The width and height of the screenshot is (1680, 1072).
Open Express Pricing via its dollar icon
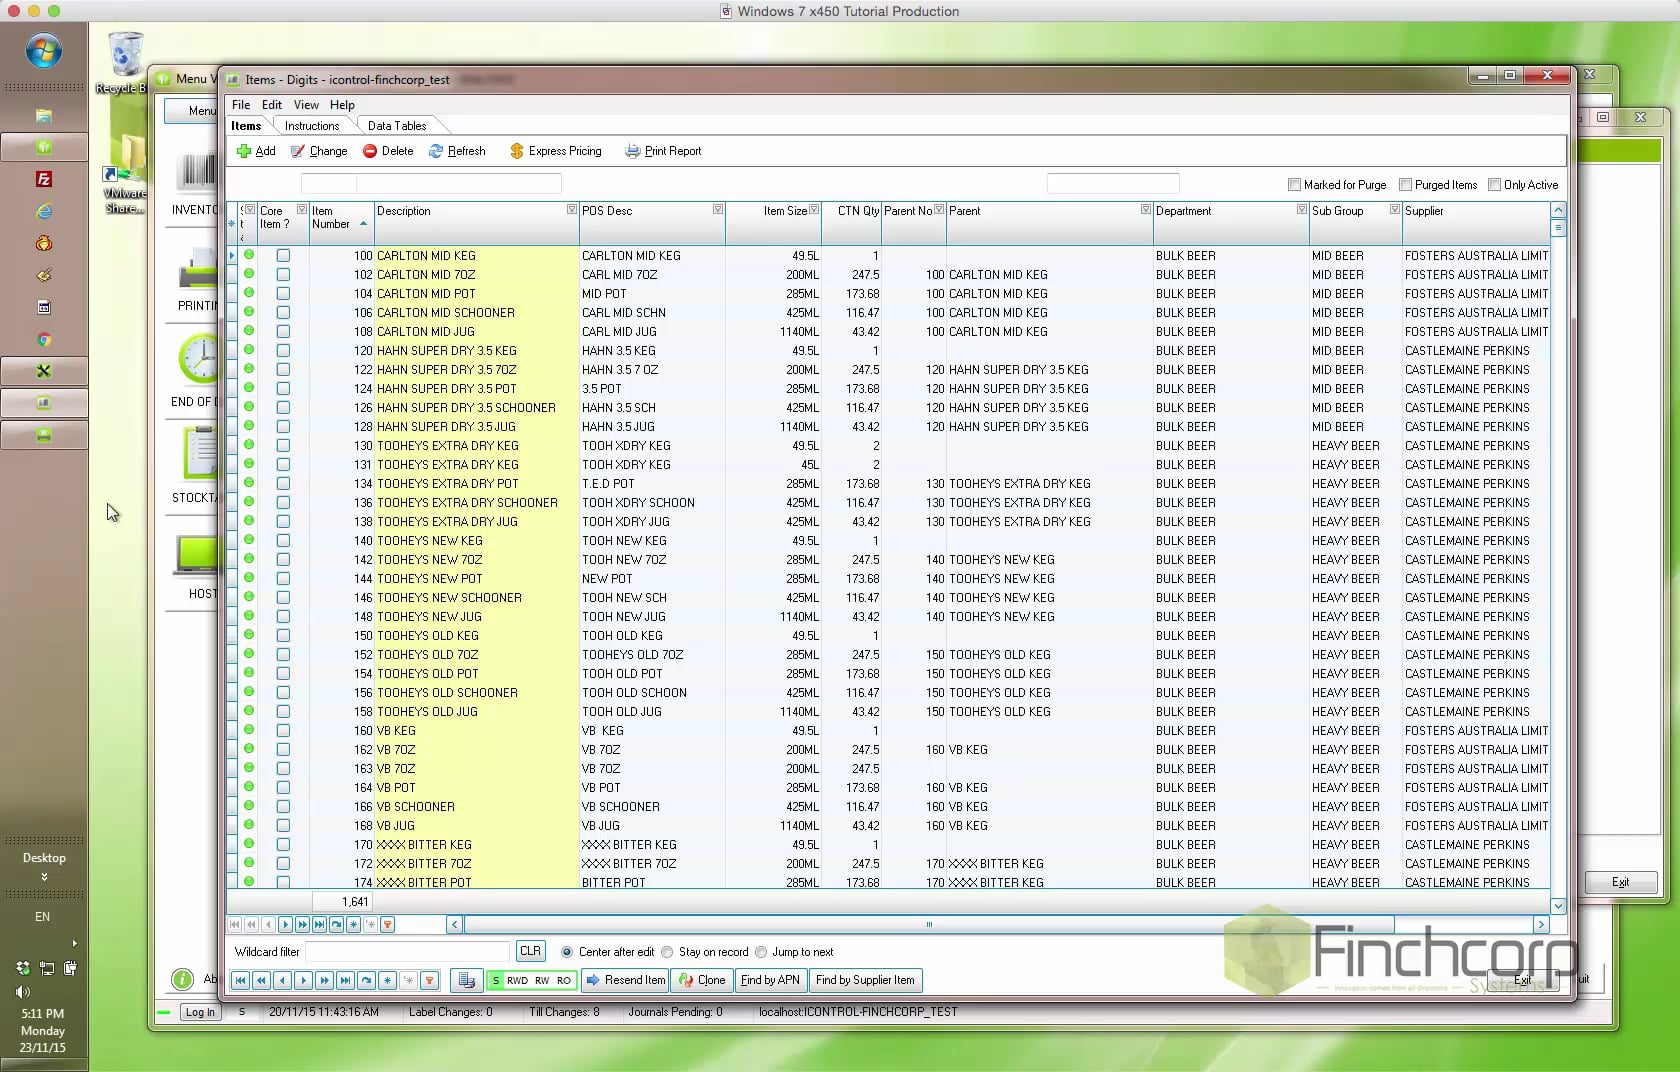tap(517, 151)
